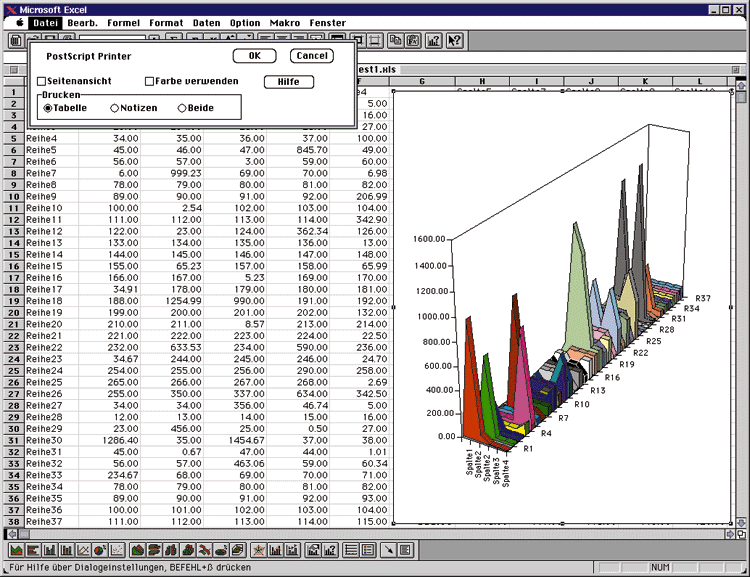
Task: Select the line chart type icon
Action: click(x=83, y=550)
